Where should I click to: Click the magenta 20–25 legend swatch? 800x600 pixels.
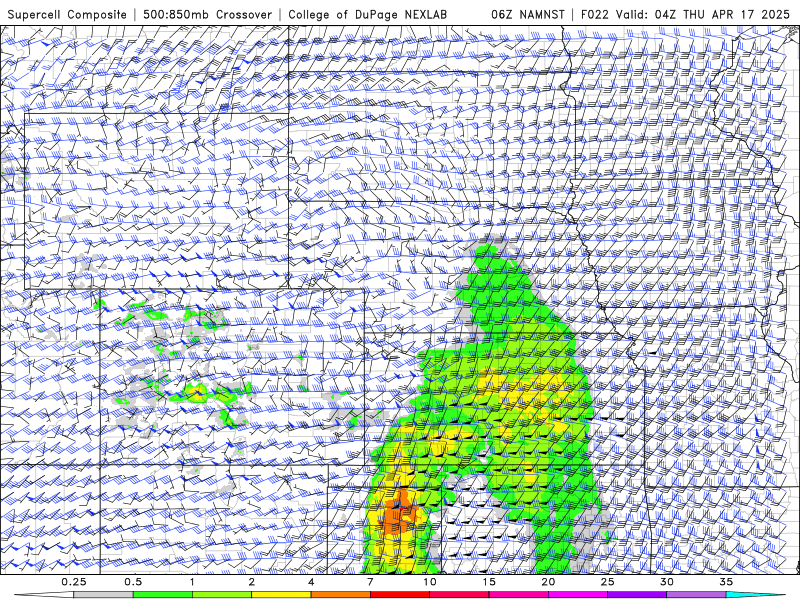578,595
